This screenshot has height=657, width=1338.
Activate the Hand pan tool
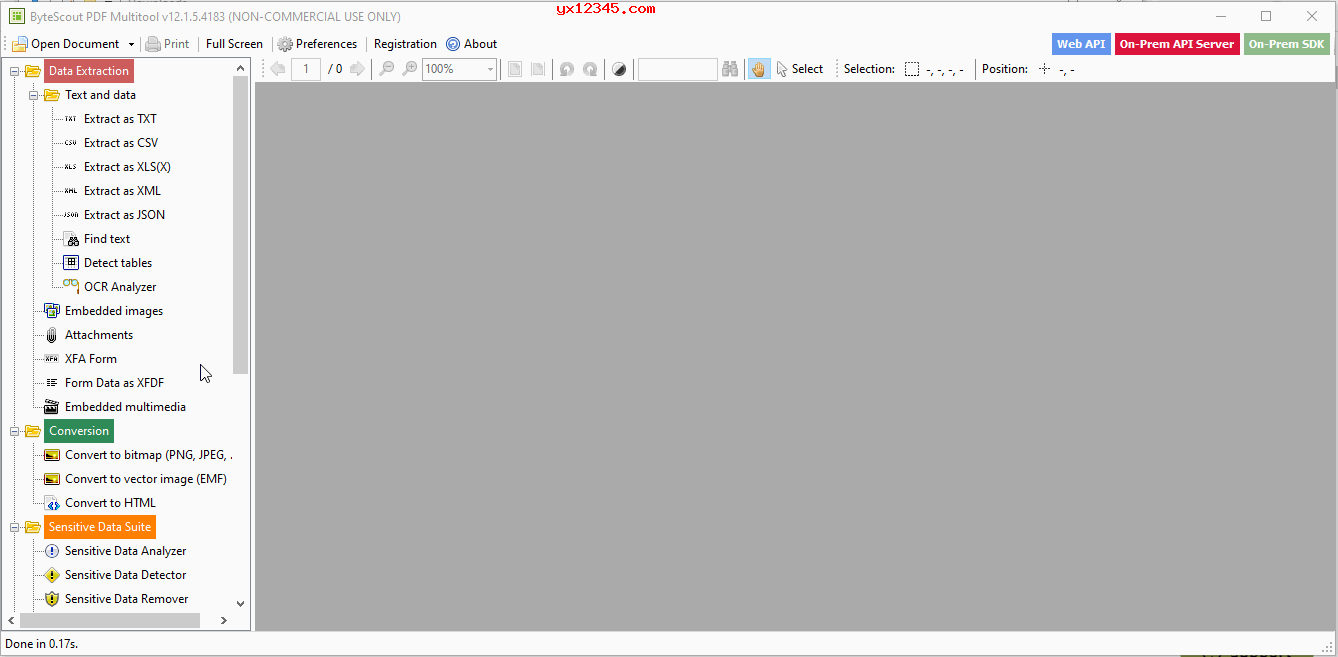coord(760,68)
